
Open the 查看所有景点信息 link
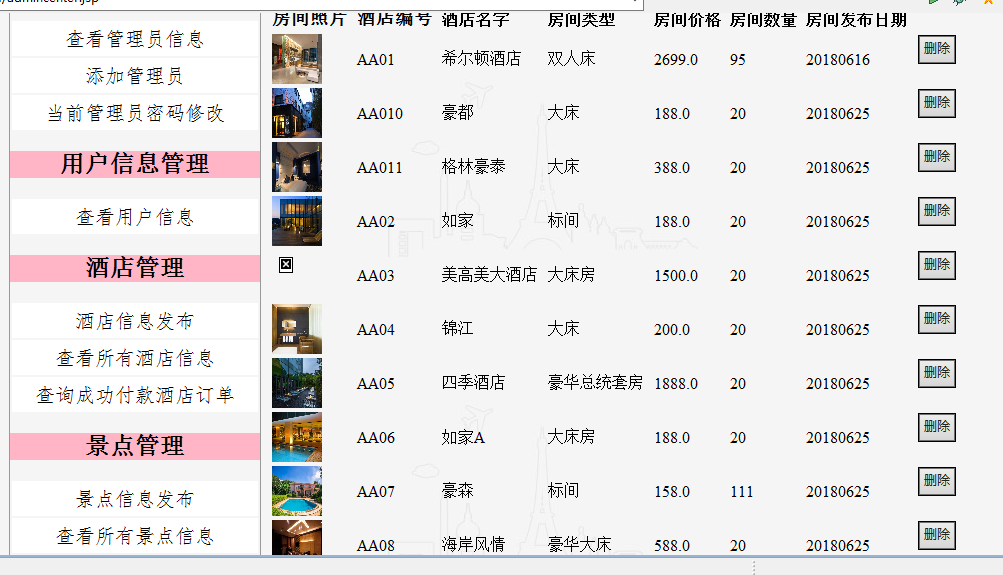(x=135, y=536)
